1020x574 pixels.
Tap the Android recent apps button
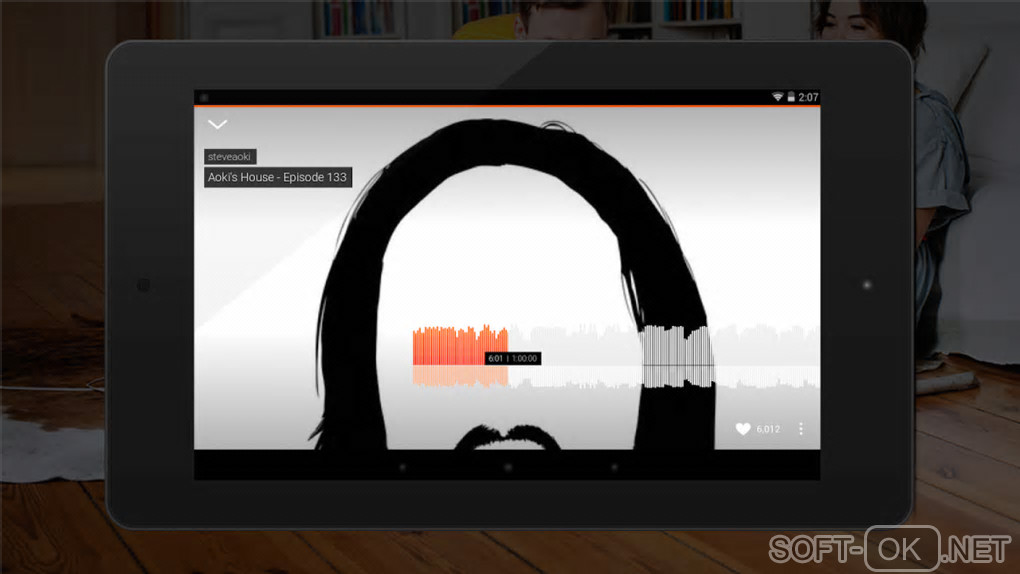coord(614,467)
